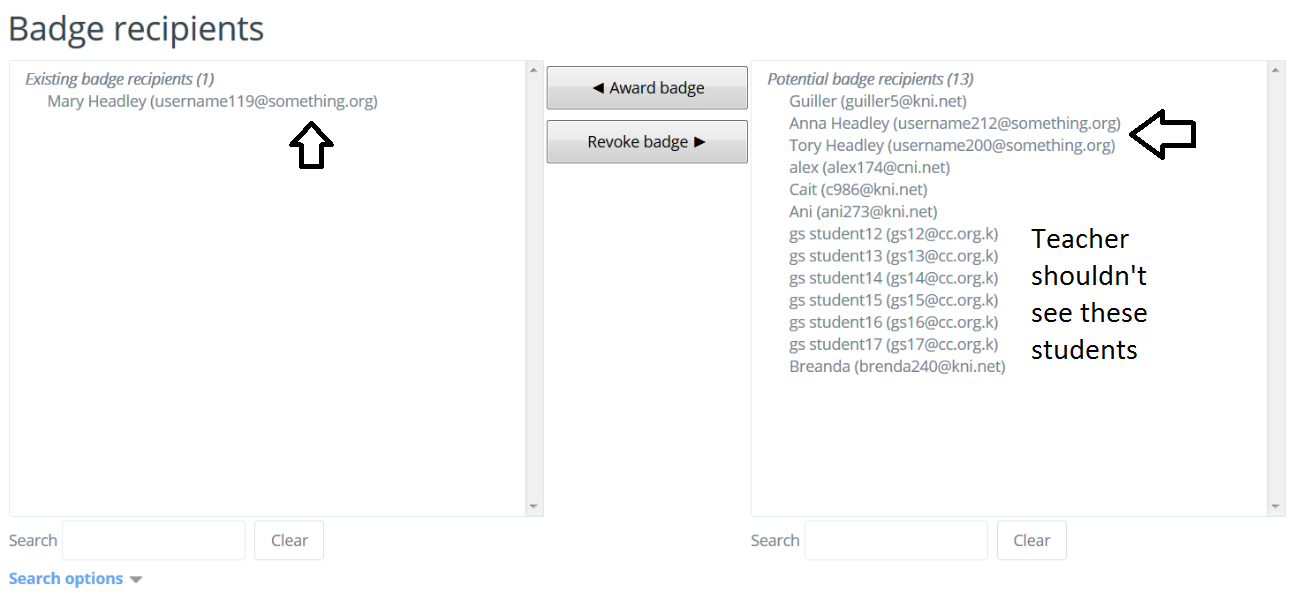Clear the existing recipients search
The image size is (1299, 595).
click(289, 540)
